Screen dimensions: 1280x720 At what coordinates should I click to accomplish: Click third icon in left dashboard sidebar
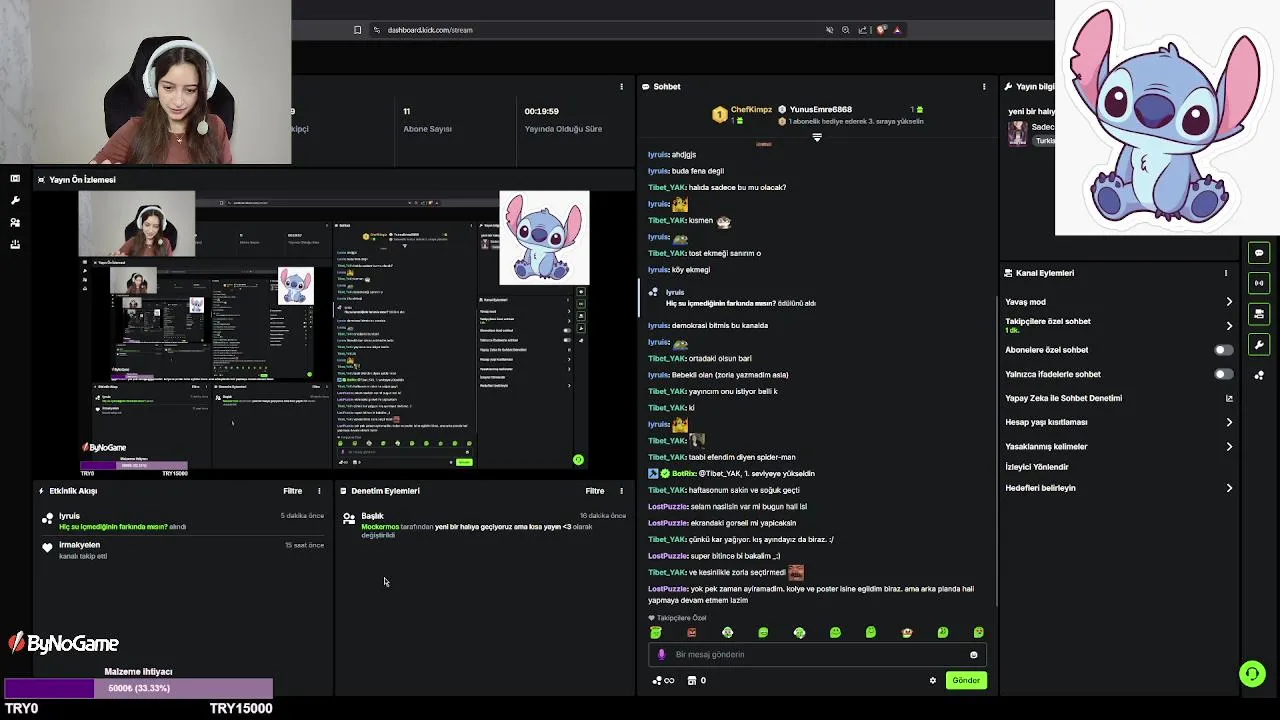(x=15, y=222)
